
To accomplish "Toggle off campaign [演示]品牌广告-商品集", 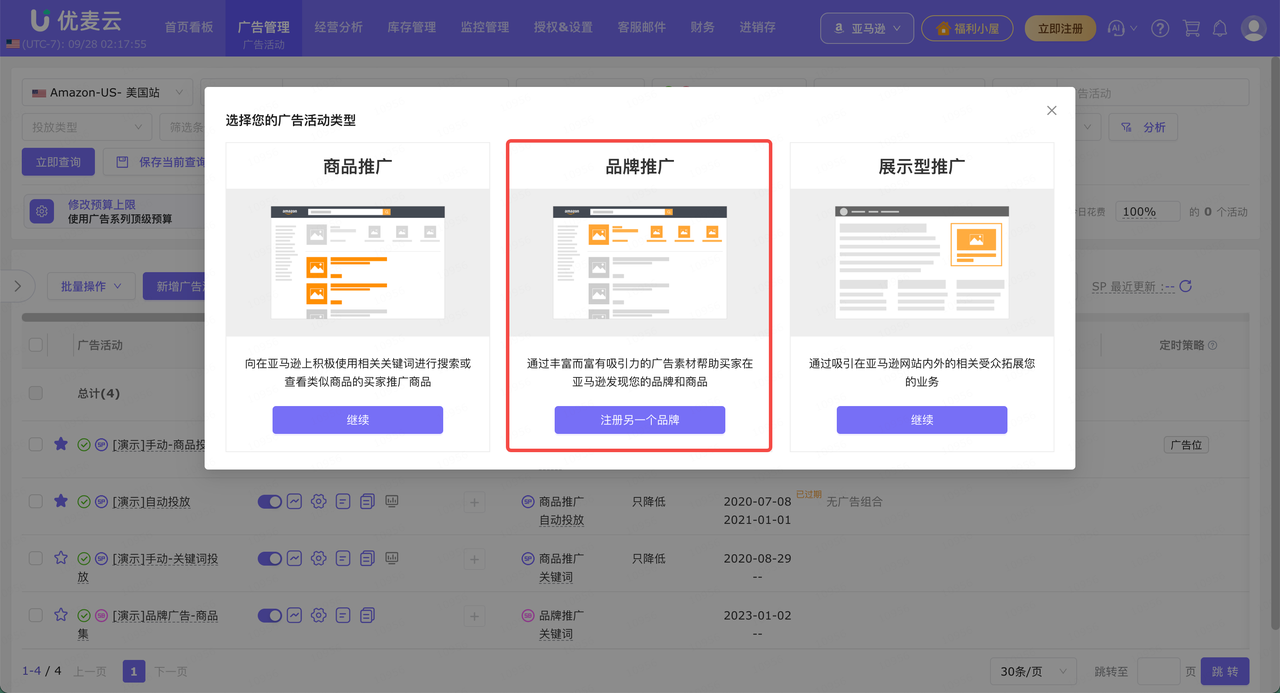I will click(270, 615).
